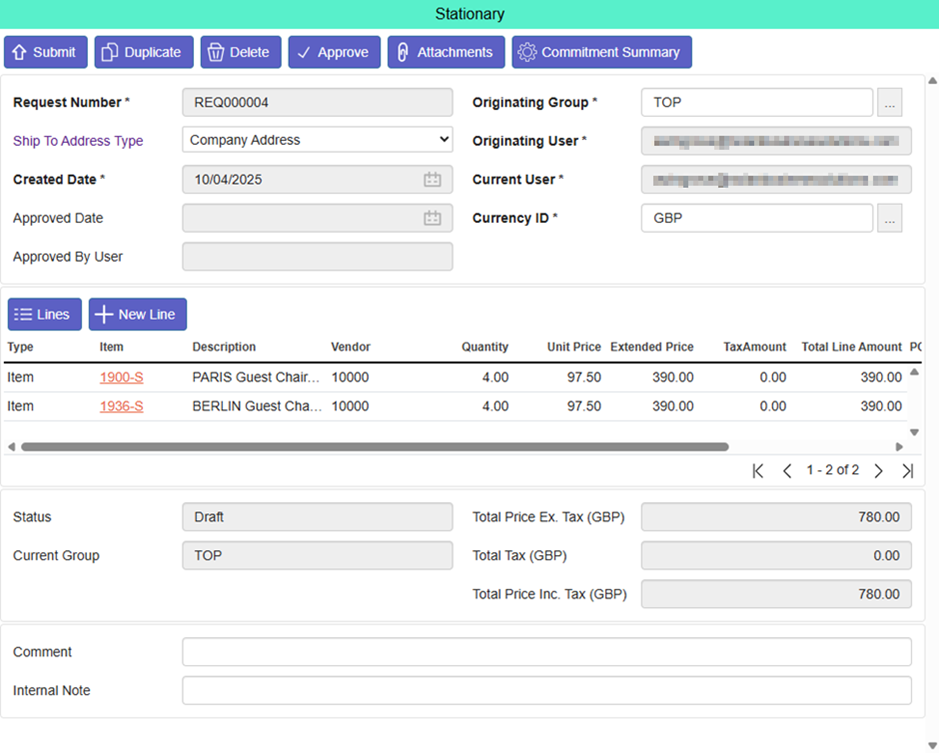Open item 1936-S details link
This screenshot has height=753, width=939.
[x=121, y=406]
